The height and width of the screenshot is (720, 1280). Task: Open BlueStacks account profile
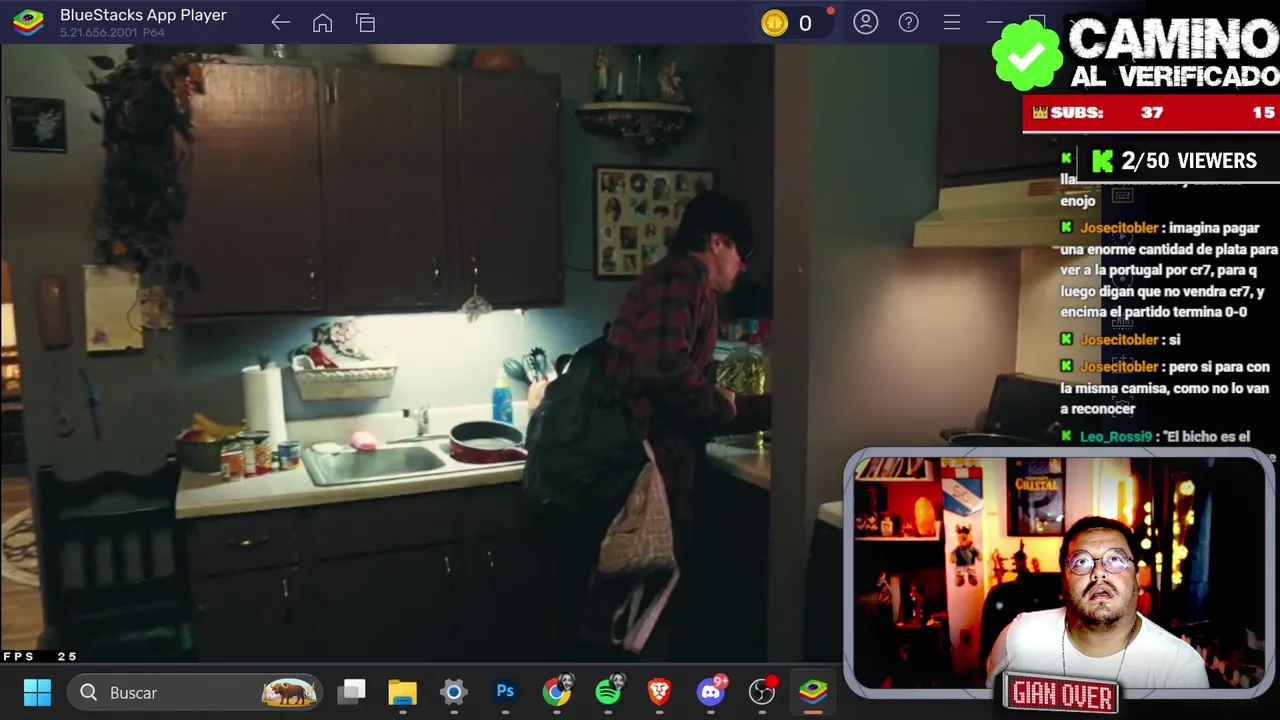(x=866, y=22)
